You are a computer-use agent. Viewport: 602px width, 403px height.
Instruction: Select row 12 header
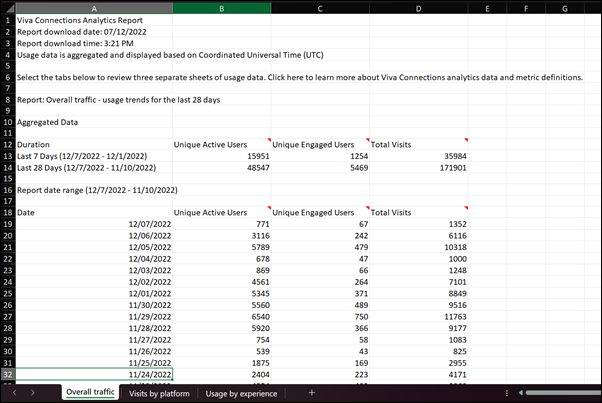point(8,145)
